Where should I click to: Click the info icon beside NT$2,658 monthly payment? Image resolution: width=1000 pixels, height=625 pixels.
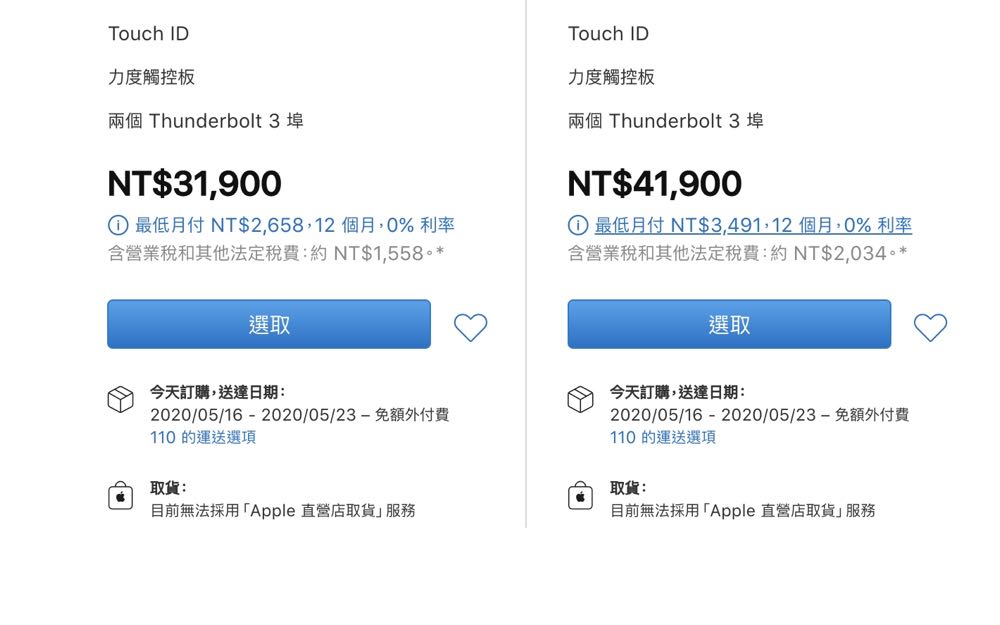click(x=118, y=225)
